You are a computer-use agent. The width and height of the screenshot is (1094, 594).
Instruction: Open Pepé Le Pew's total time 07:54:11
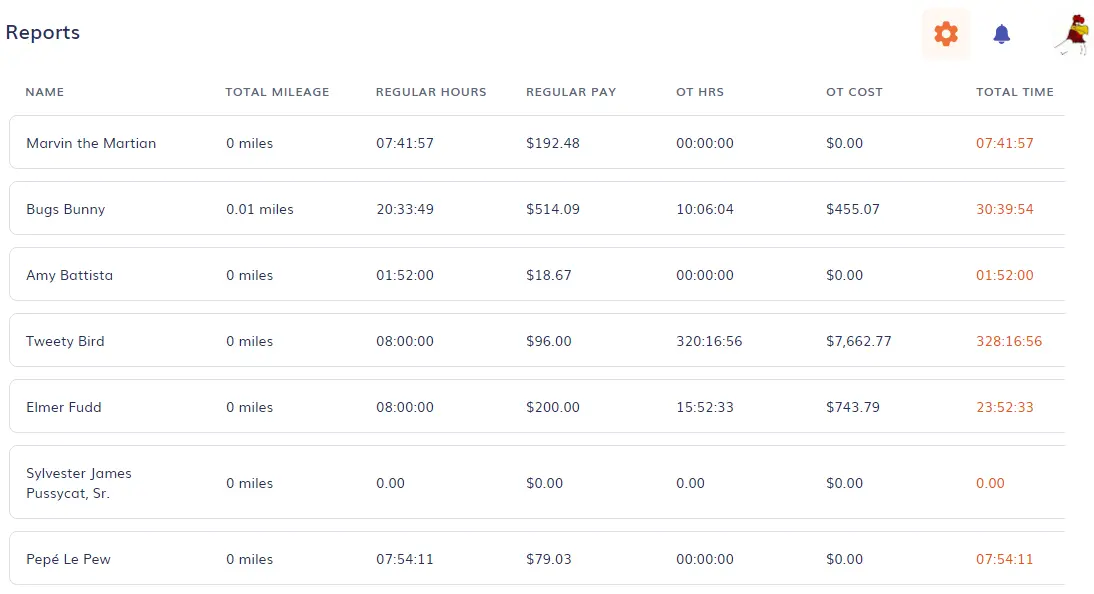pyautogui.click(x=1004, y=559)
